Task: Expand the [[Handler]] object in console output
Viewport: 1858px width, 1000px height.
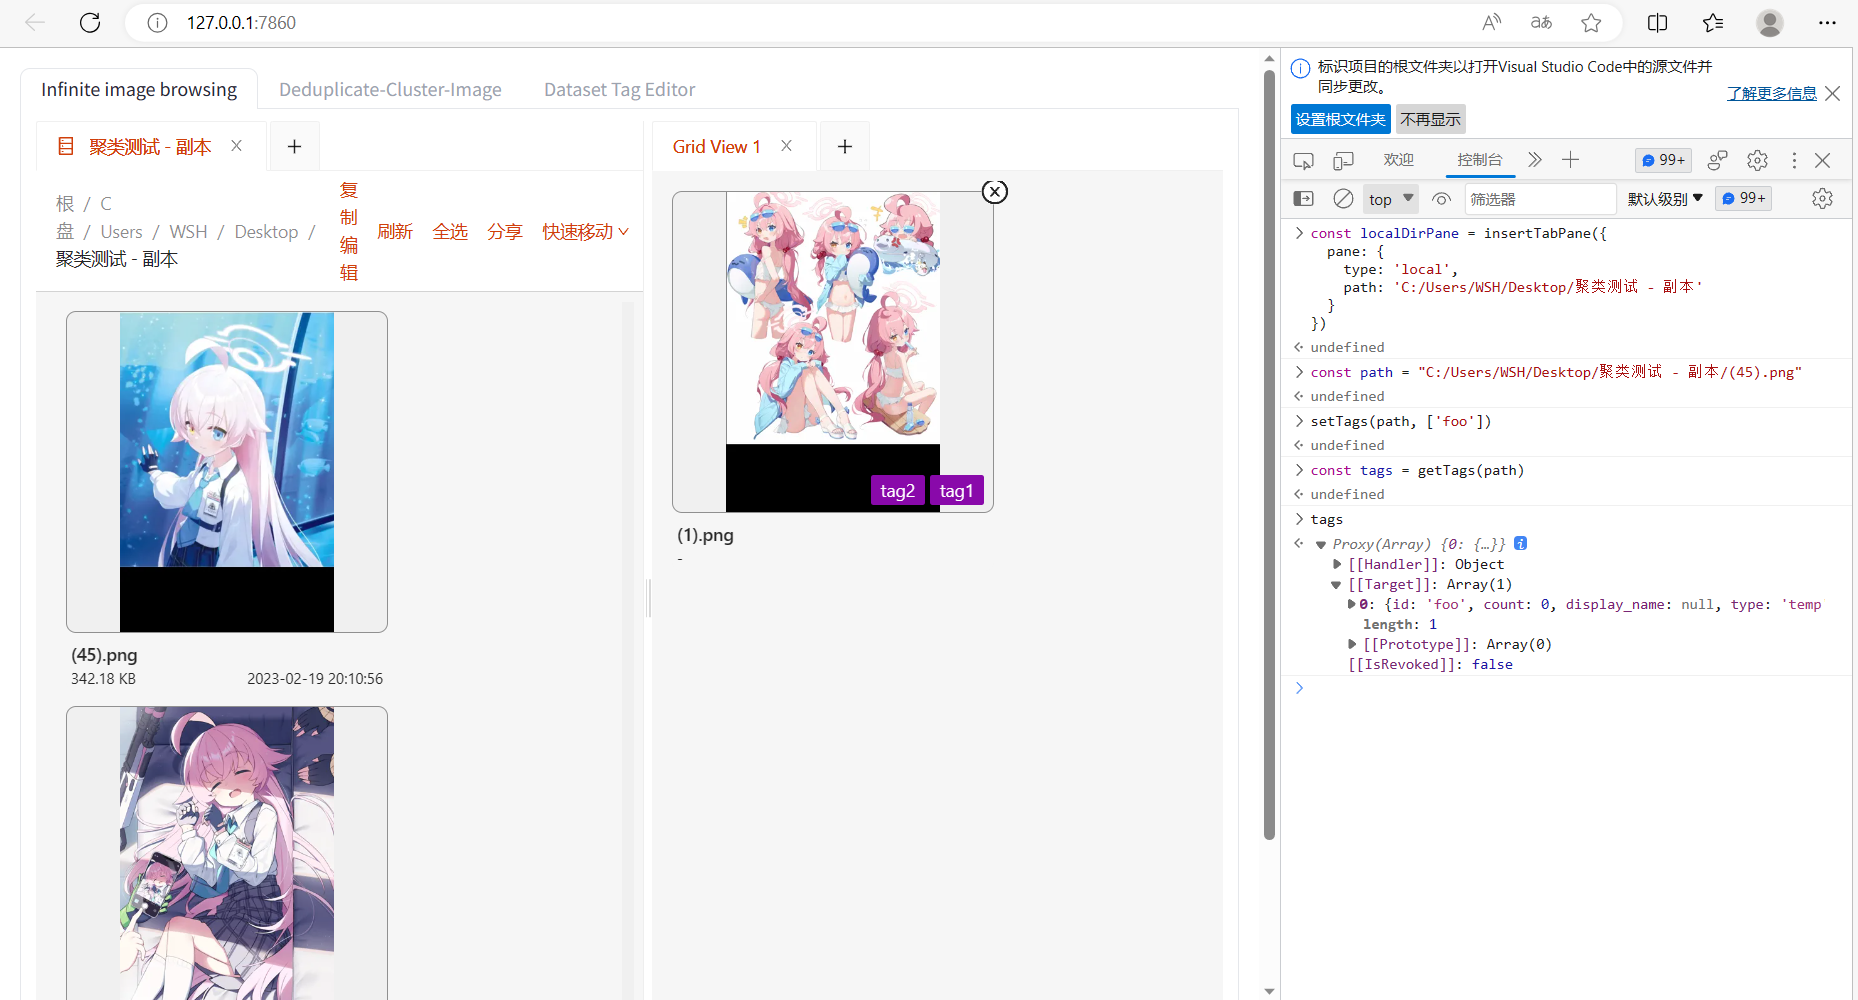Action: [1338, 563]
